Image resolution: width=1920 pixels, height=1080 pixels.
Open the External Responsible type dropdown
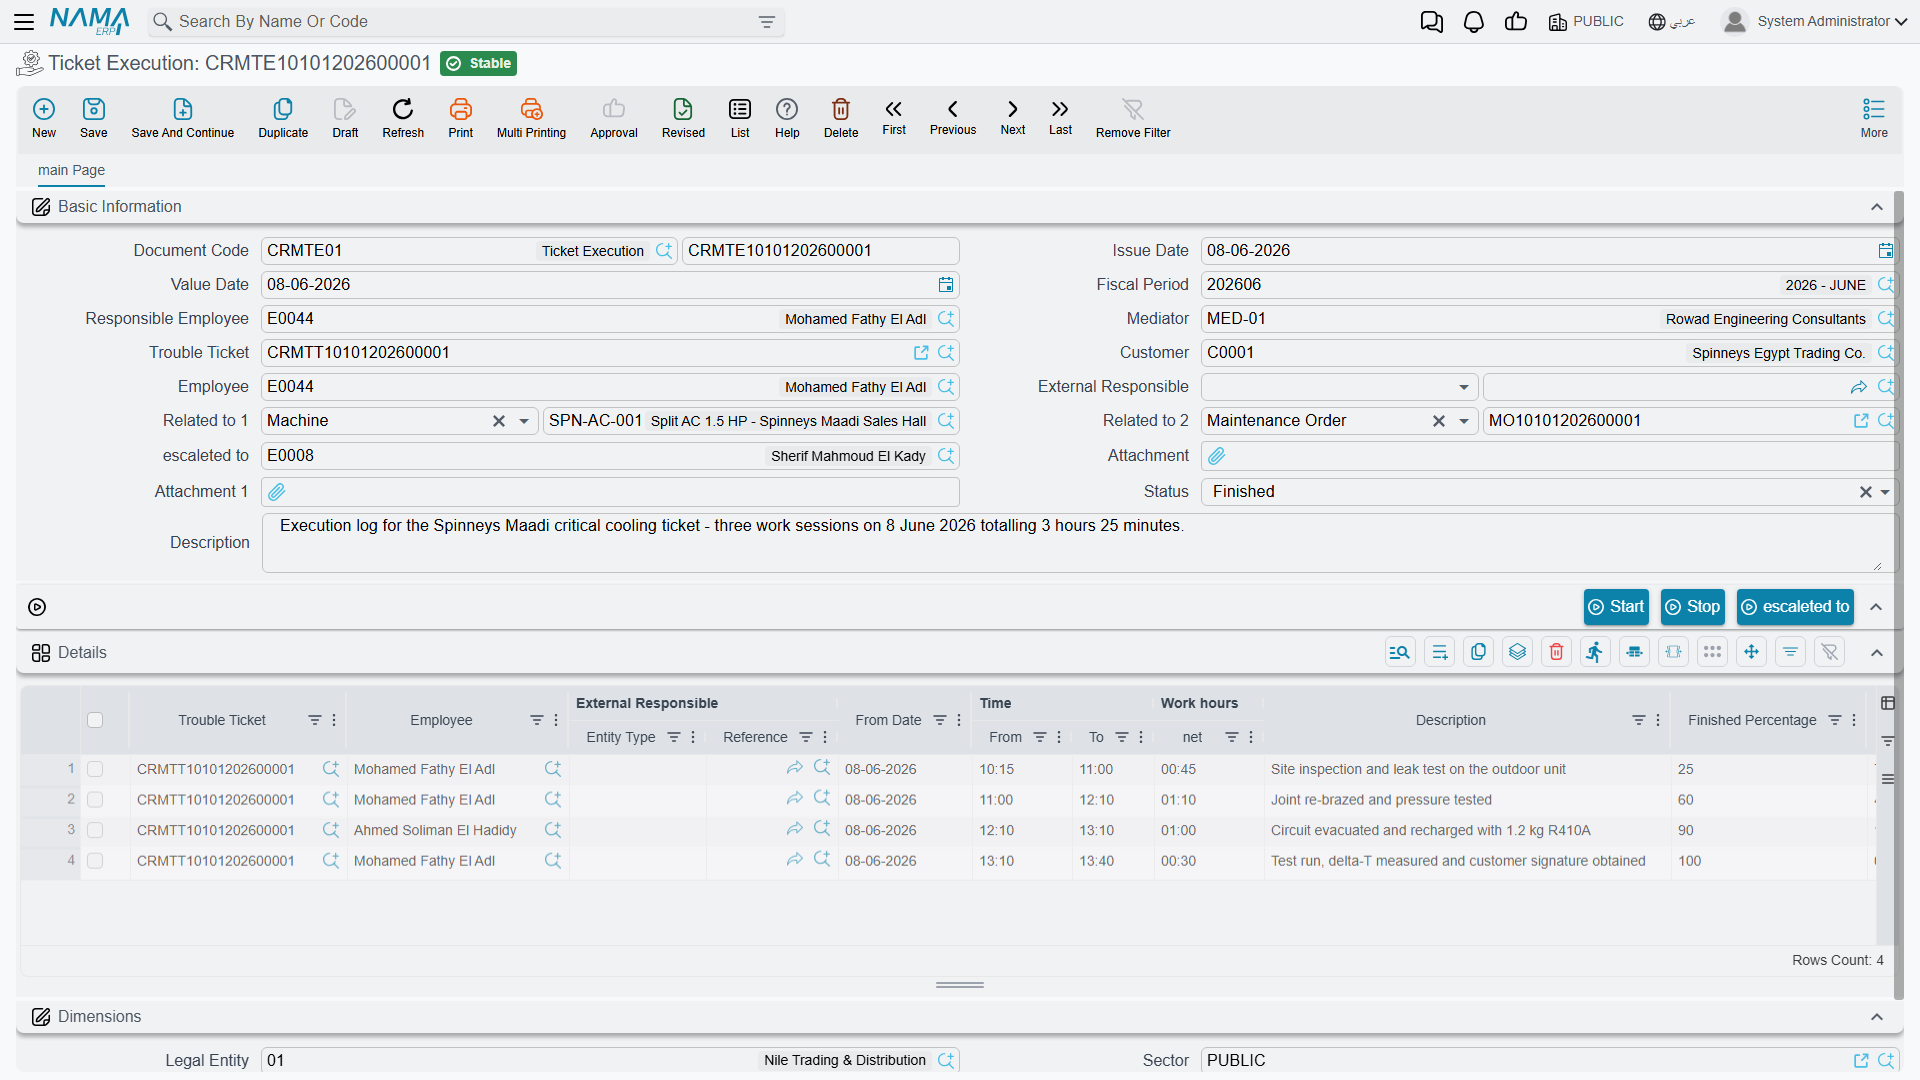click(x=1464, y=387)
